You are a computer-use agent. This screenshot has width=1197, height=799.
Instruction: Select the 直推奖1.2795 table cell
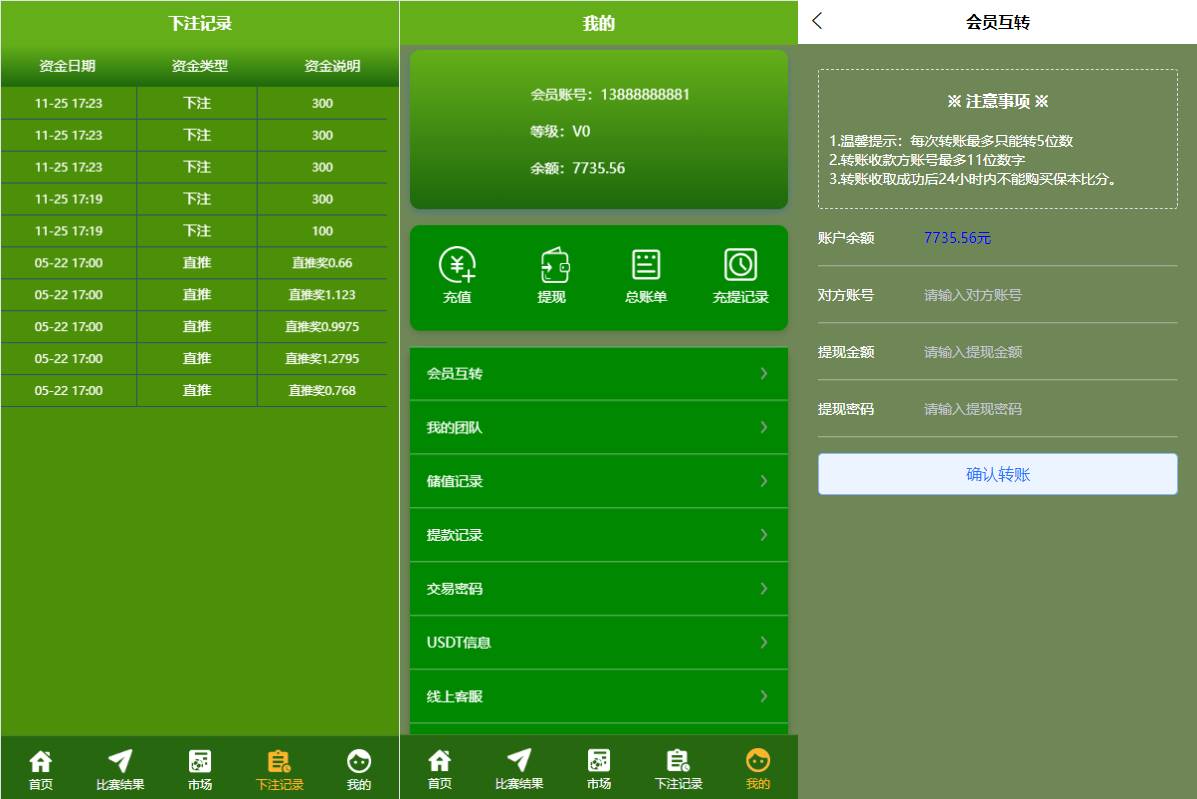point(322,359)
